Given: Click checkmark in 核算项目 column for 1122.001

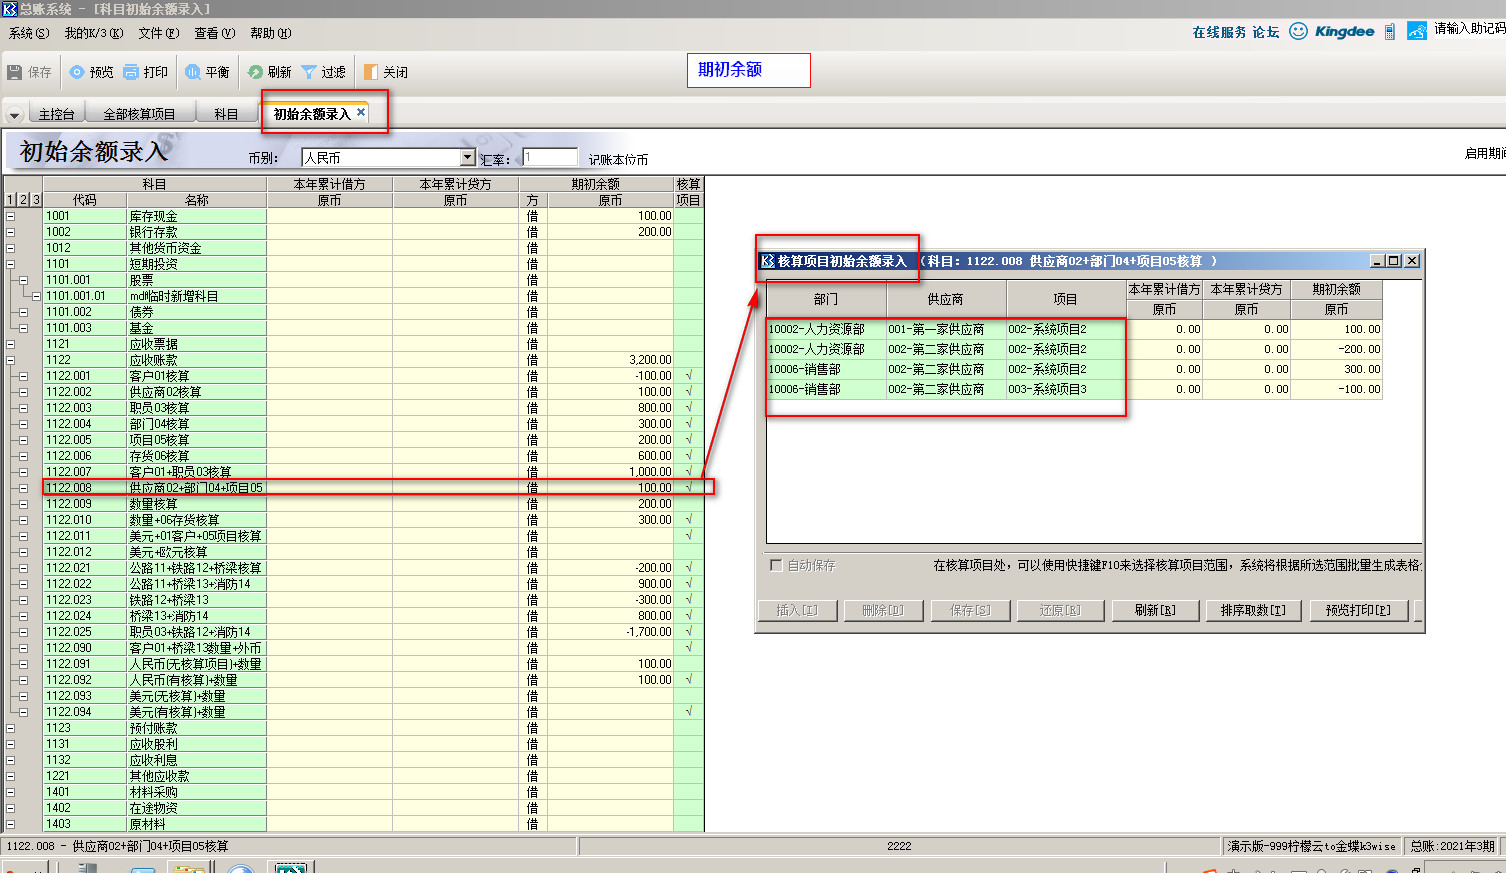Looking at the screenshot, I should (688, 376).
